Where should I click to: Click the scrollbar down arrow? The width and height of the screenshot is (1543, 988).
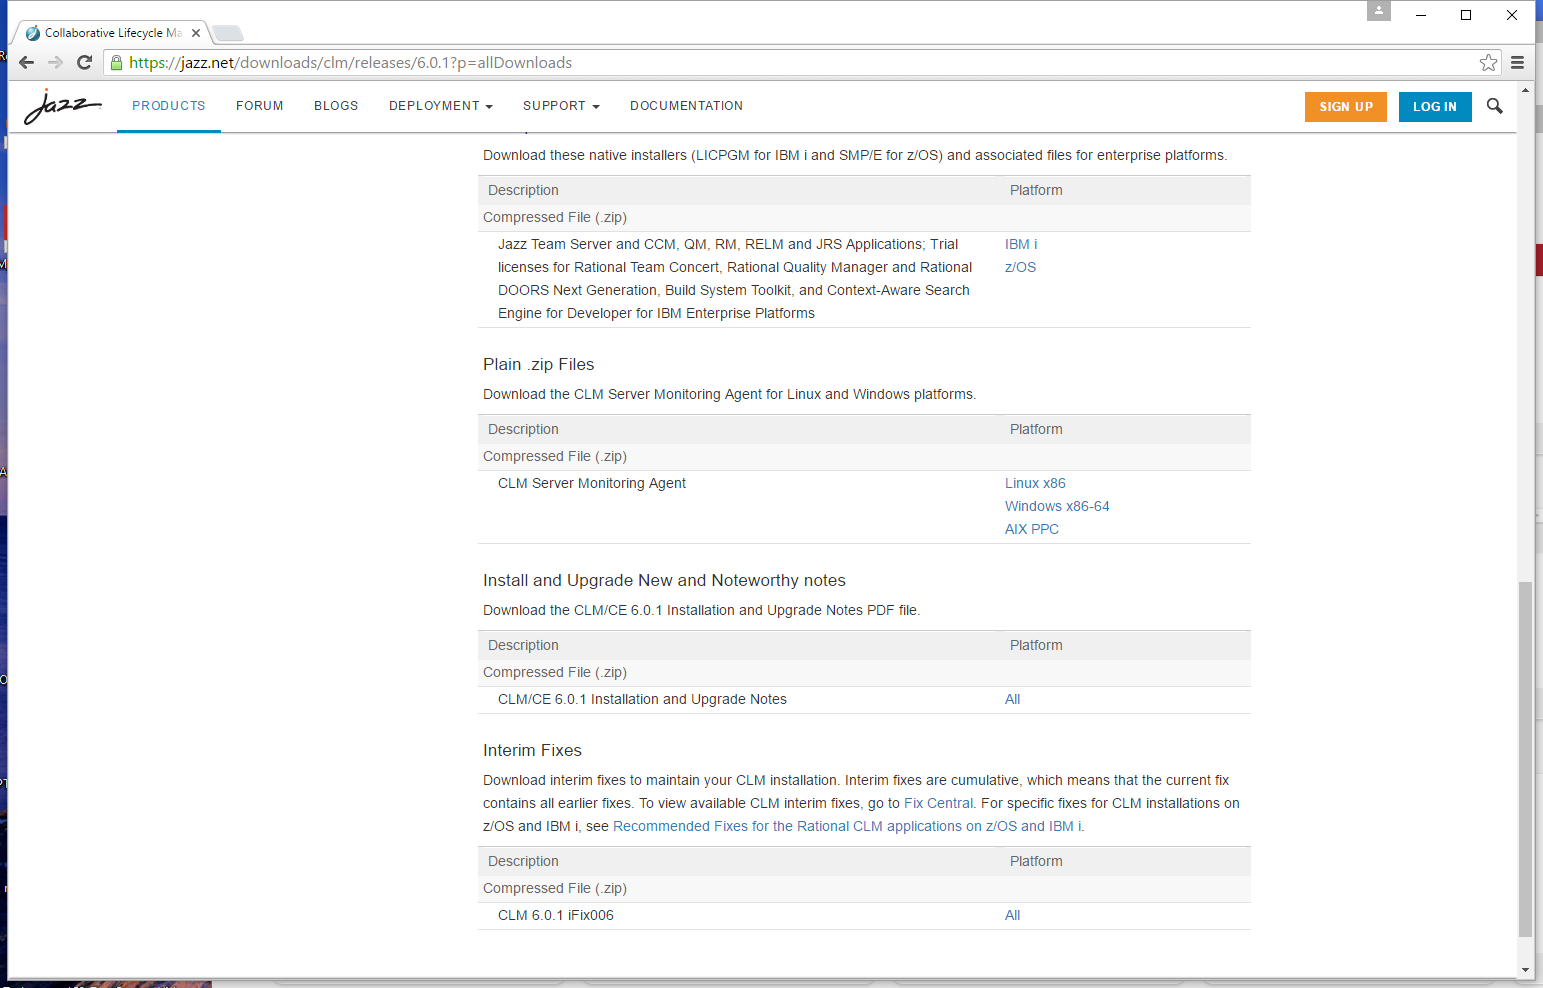pos(1525,969)
